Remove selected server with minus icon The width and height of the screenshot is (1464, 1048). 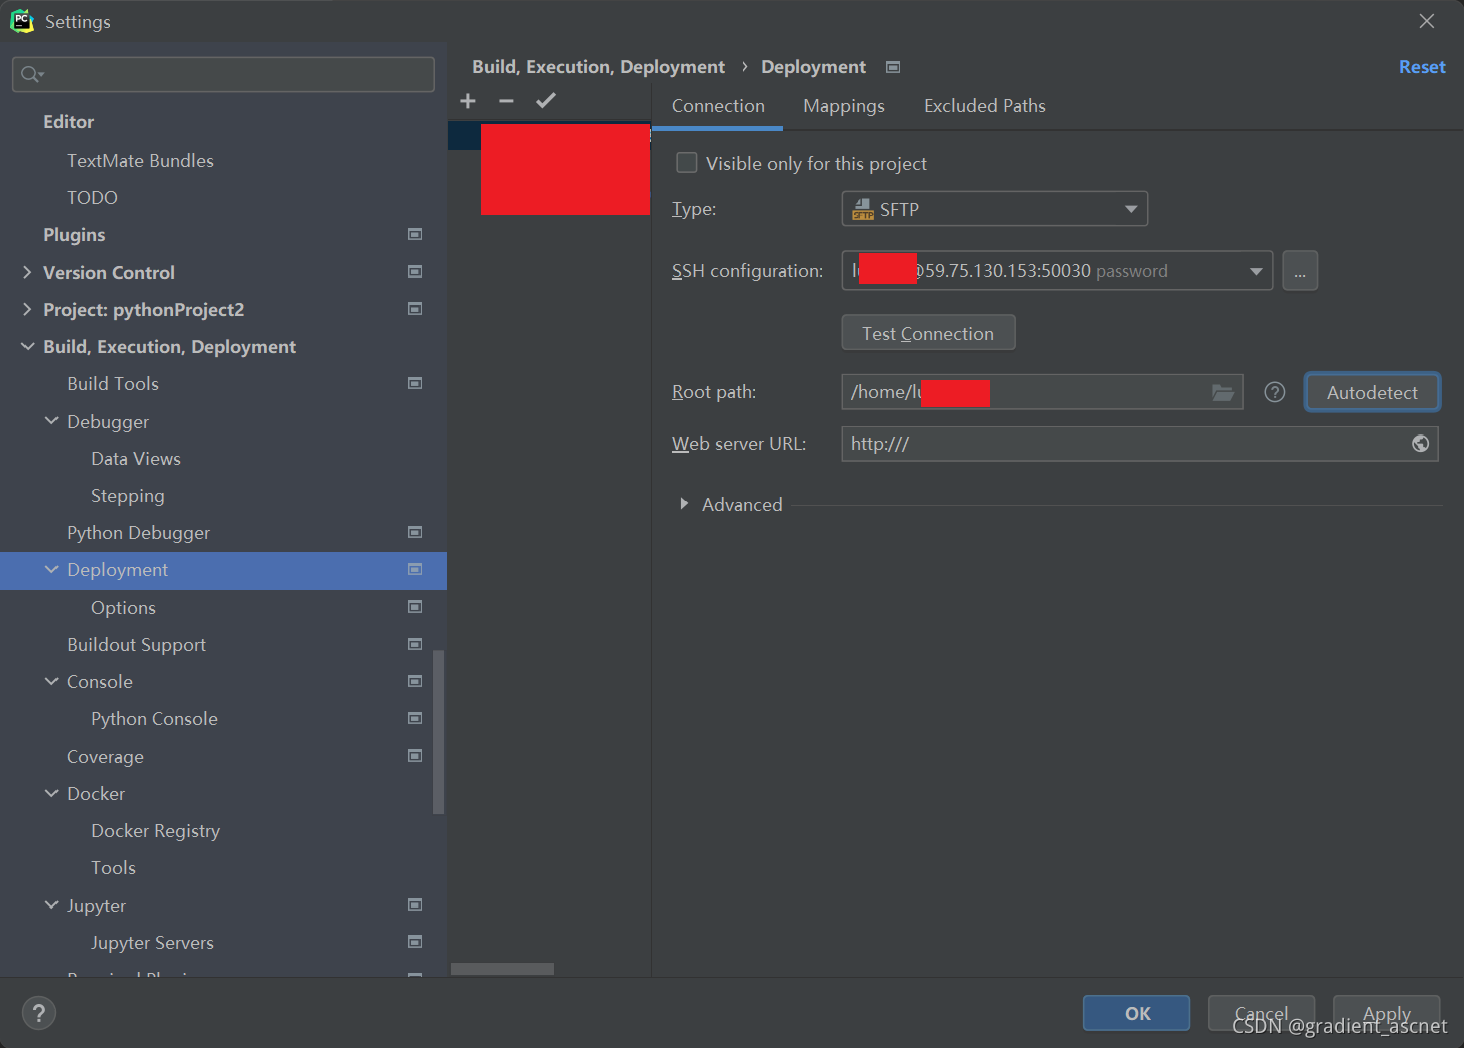pos(506,101)
